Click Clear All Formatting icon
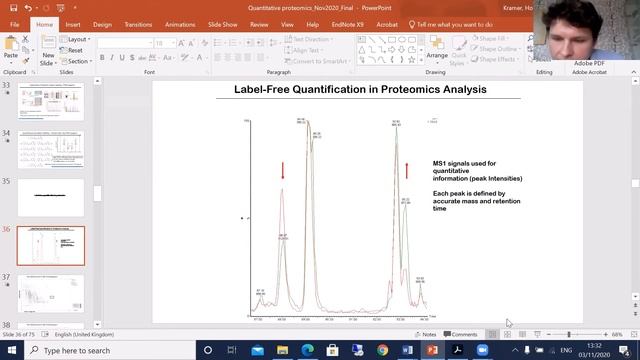 [x=204, y=43]
